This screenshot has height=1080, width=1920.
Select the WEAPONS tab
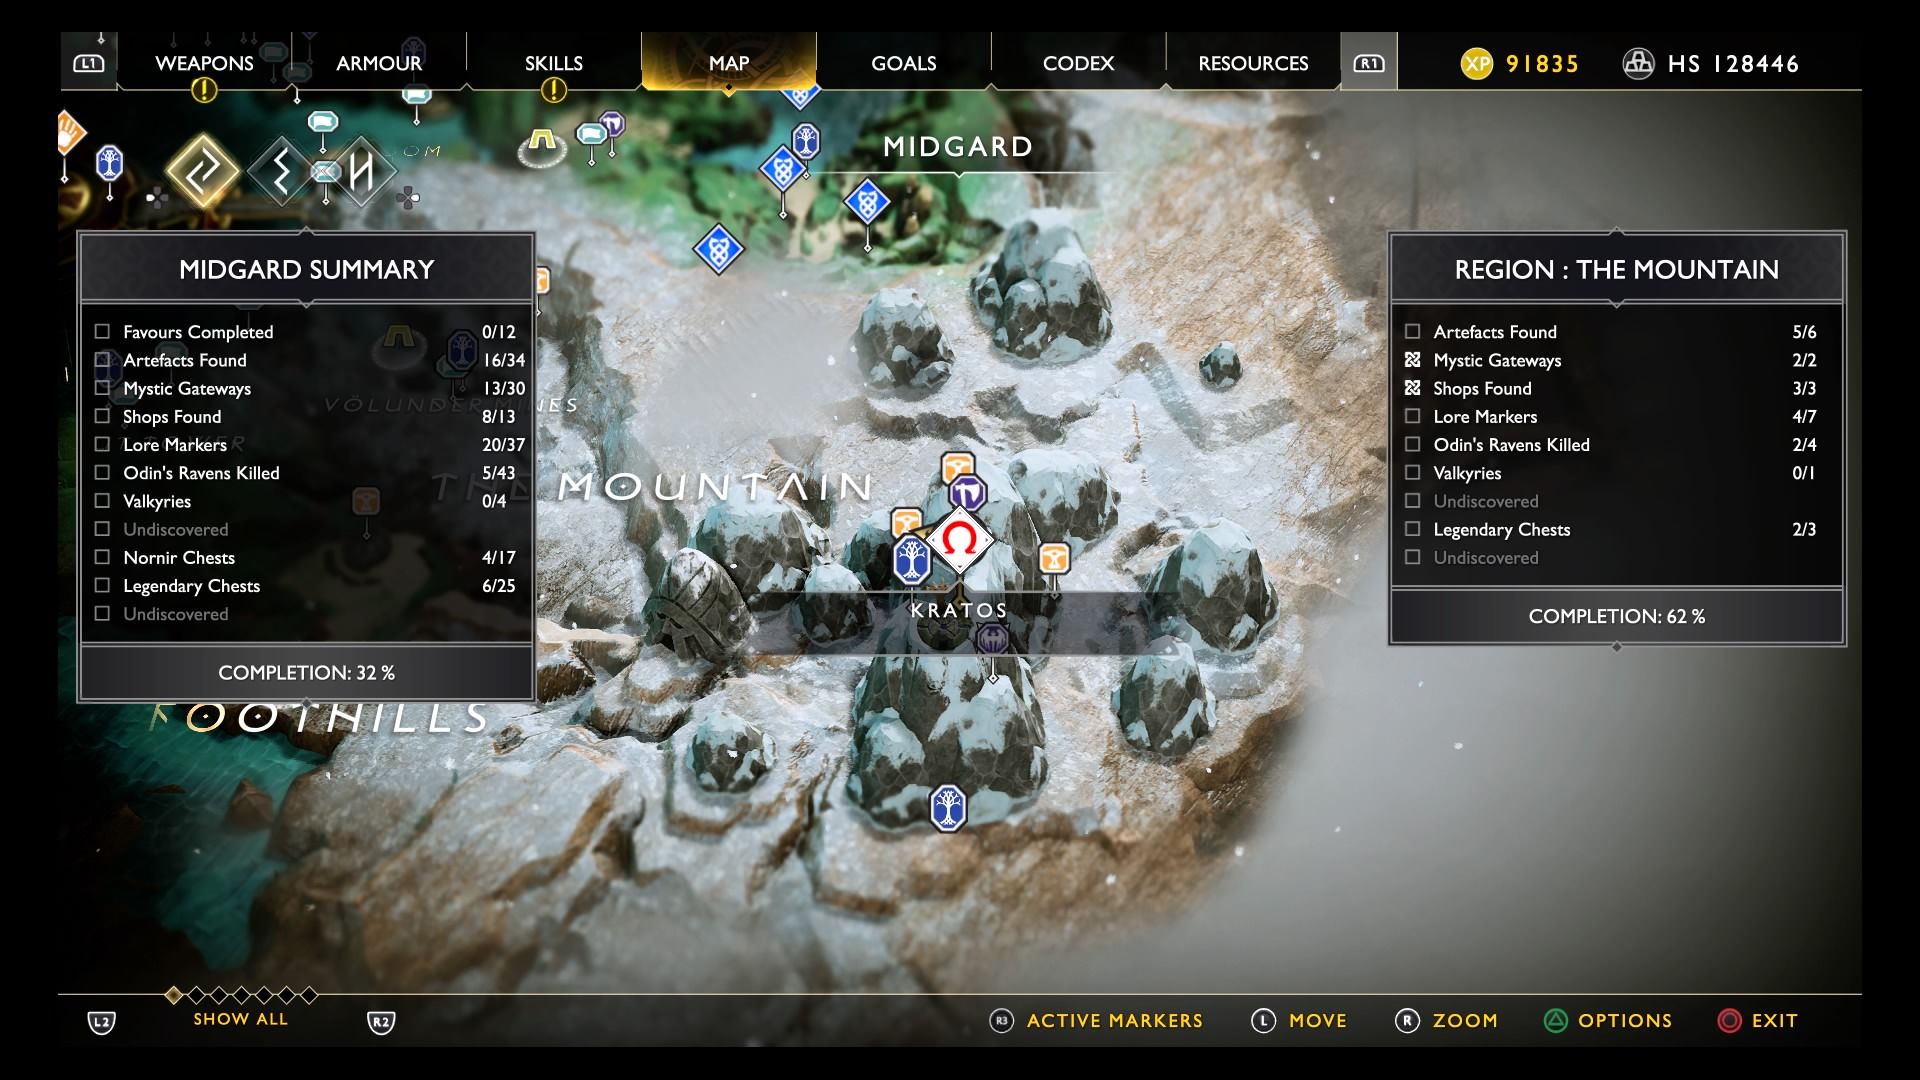click(204, 62)
